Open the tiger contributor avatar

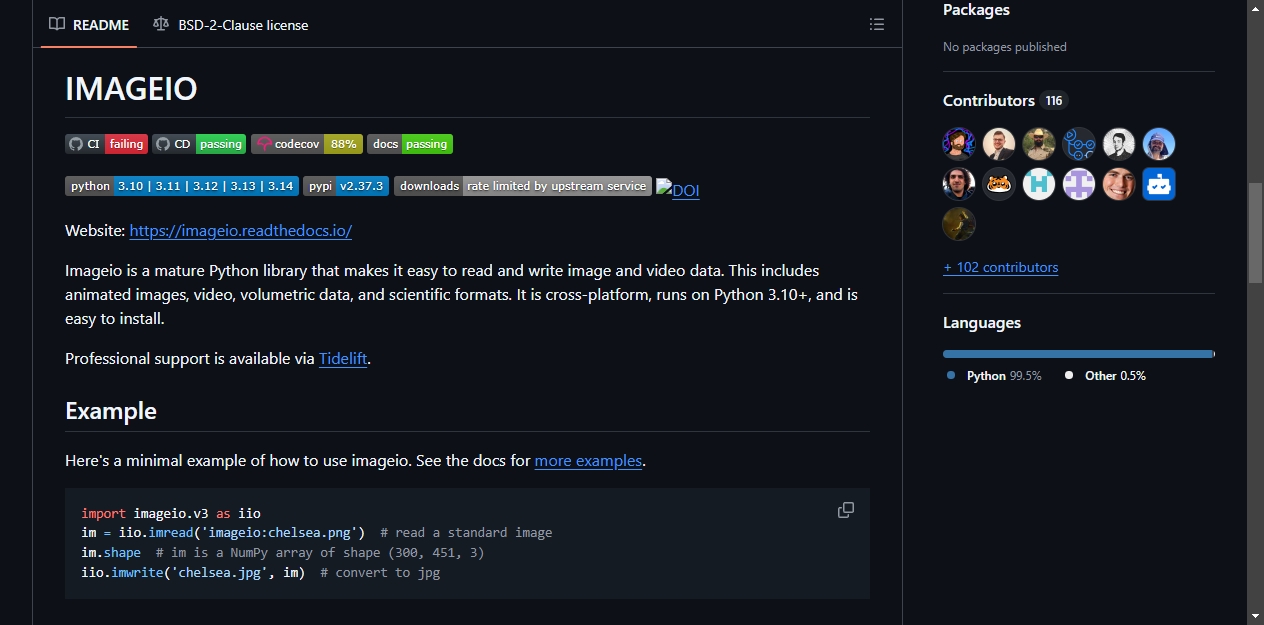point(999,184)
